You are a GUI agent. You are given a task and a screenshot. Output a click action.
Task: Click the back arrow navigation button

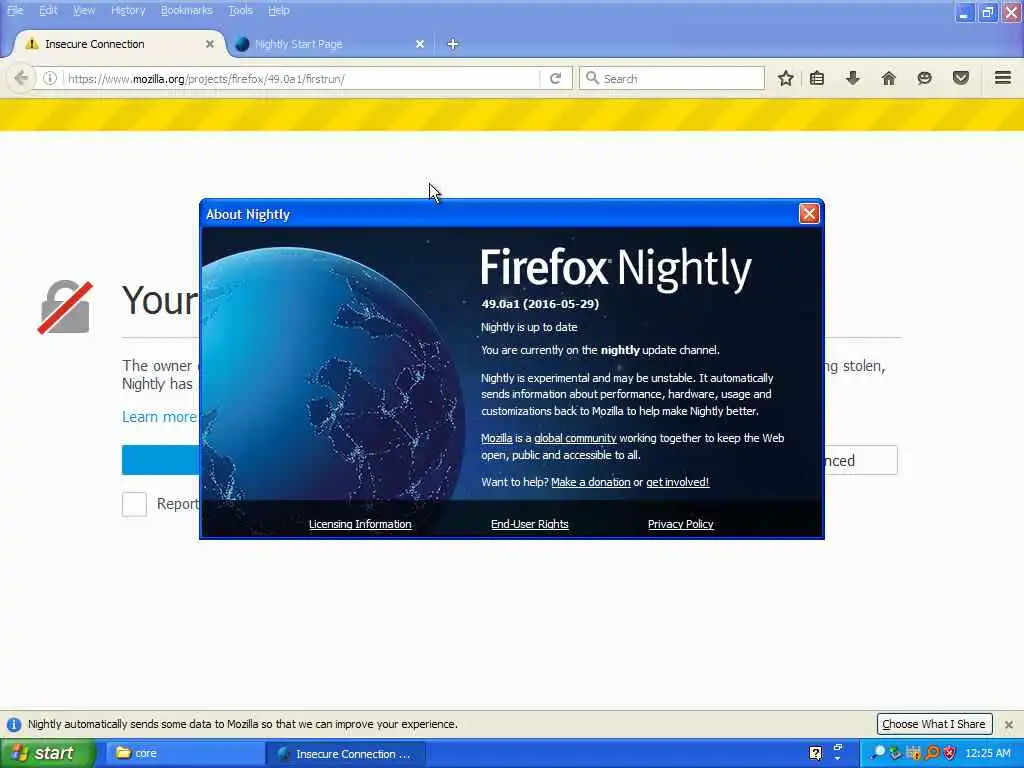click(x=21, y=78)
